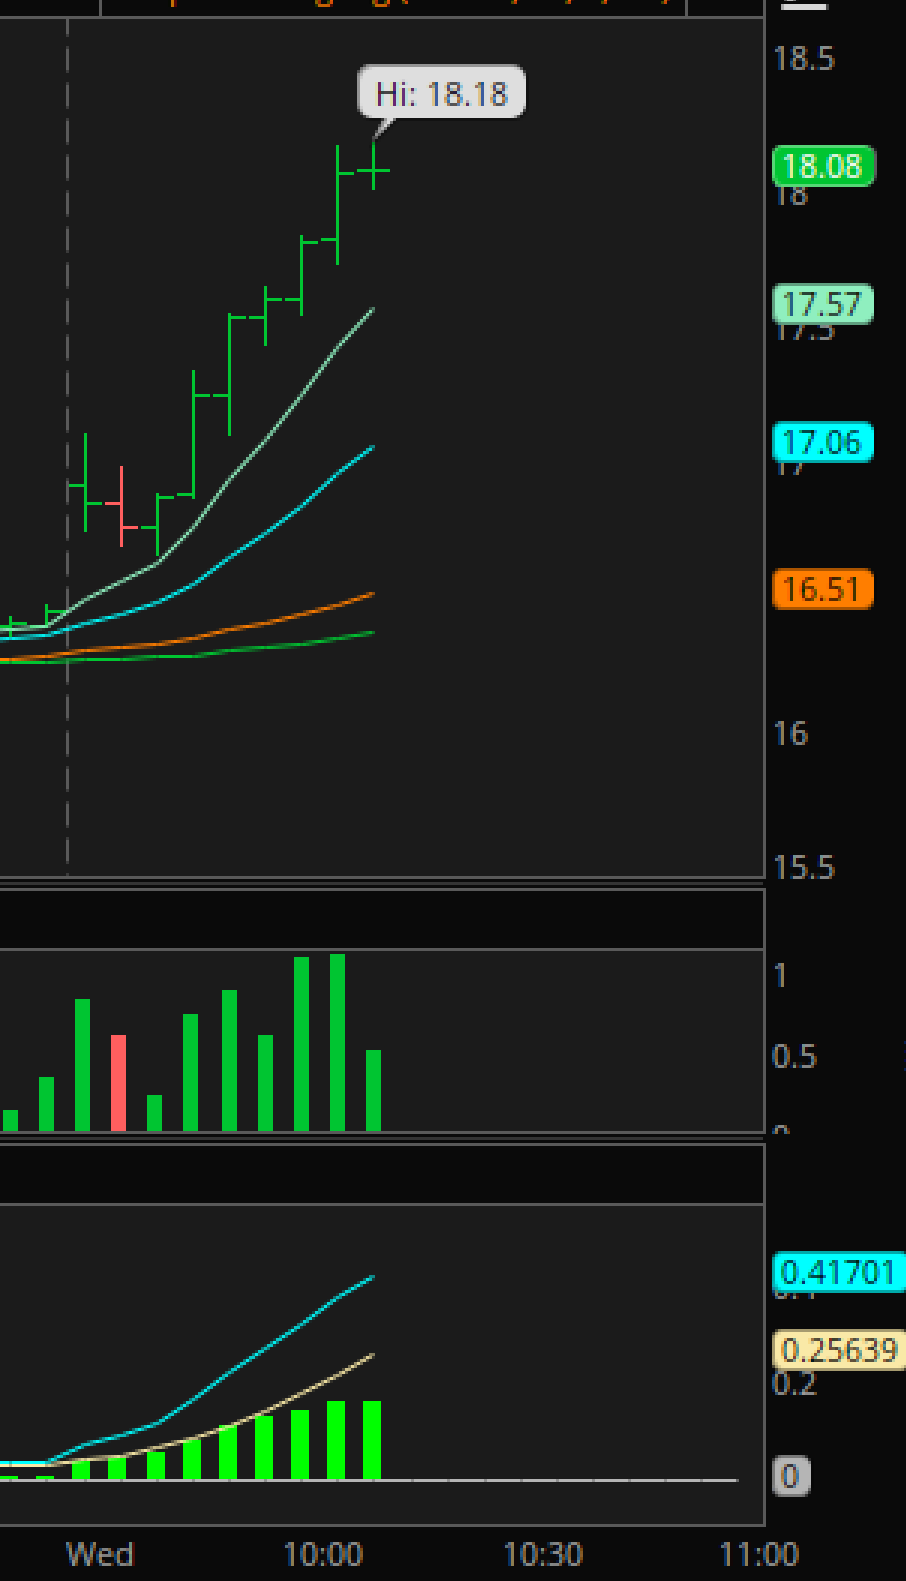906x1581 pixels.
Task: Click the volume panel header strip
Action: (x=380, y=918)
